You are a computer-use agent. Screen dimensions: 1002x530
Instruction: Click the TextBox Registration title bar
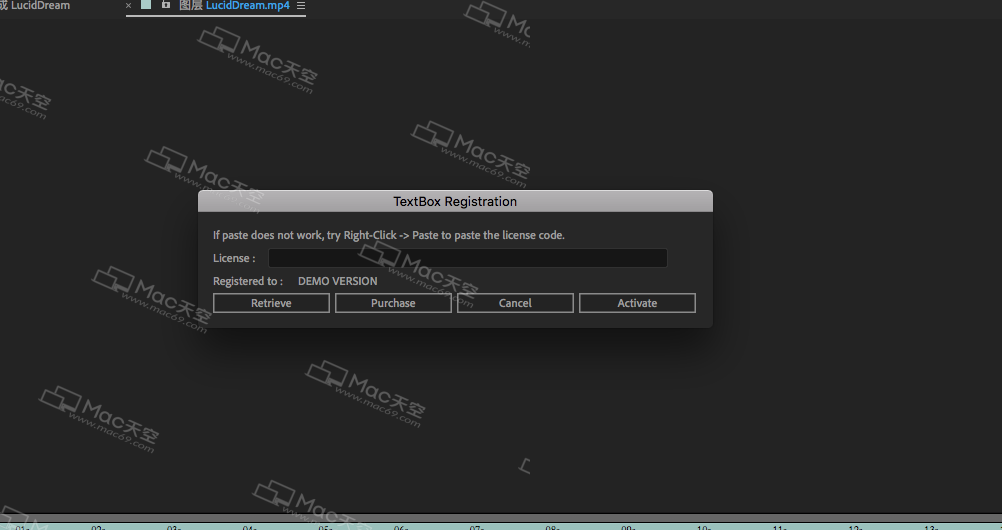click(455, 201)
